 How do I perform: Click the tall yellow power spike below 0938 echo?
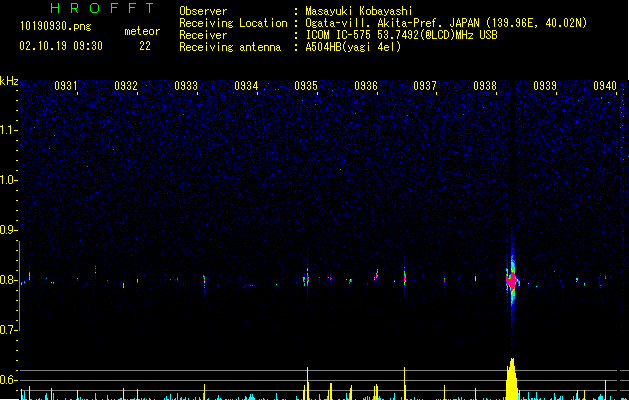pos(511,379)
